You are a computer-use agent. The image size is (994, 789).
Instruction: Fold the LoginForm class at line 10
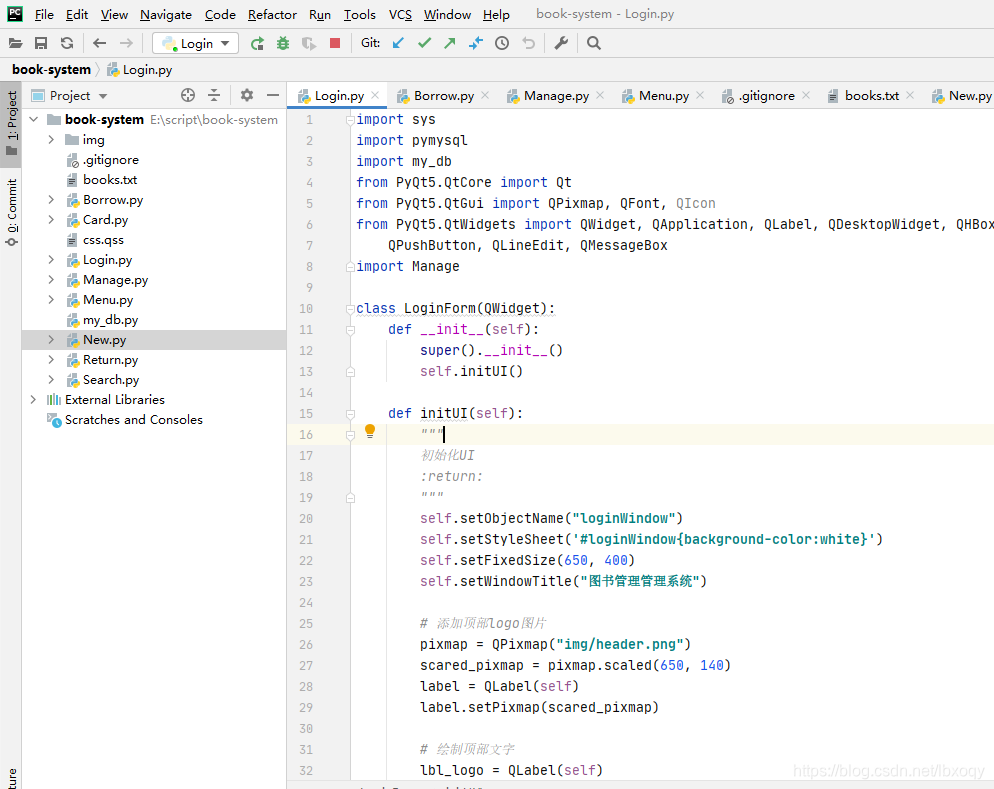350,309
